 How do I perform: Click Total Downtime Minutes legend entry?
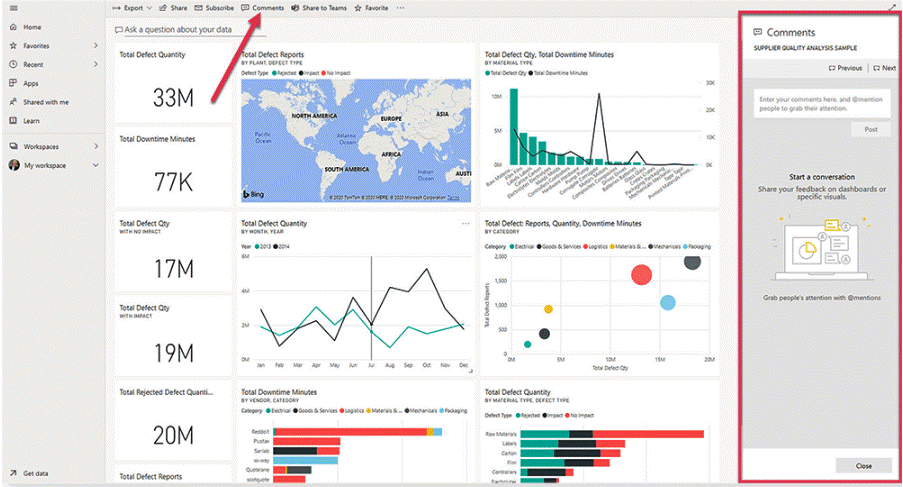pyautogui.click(x=559, y=73)
